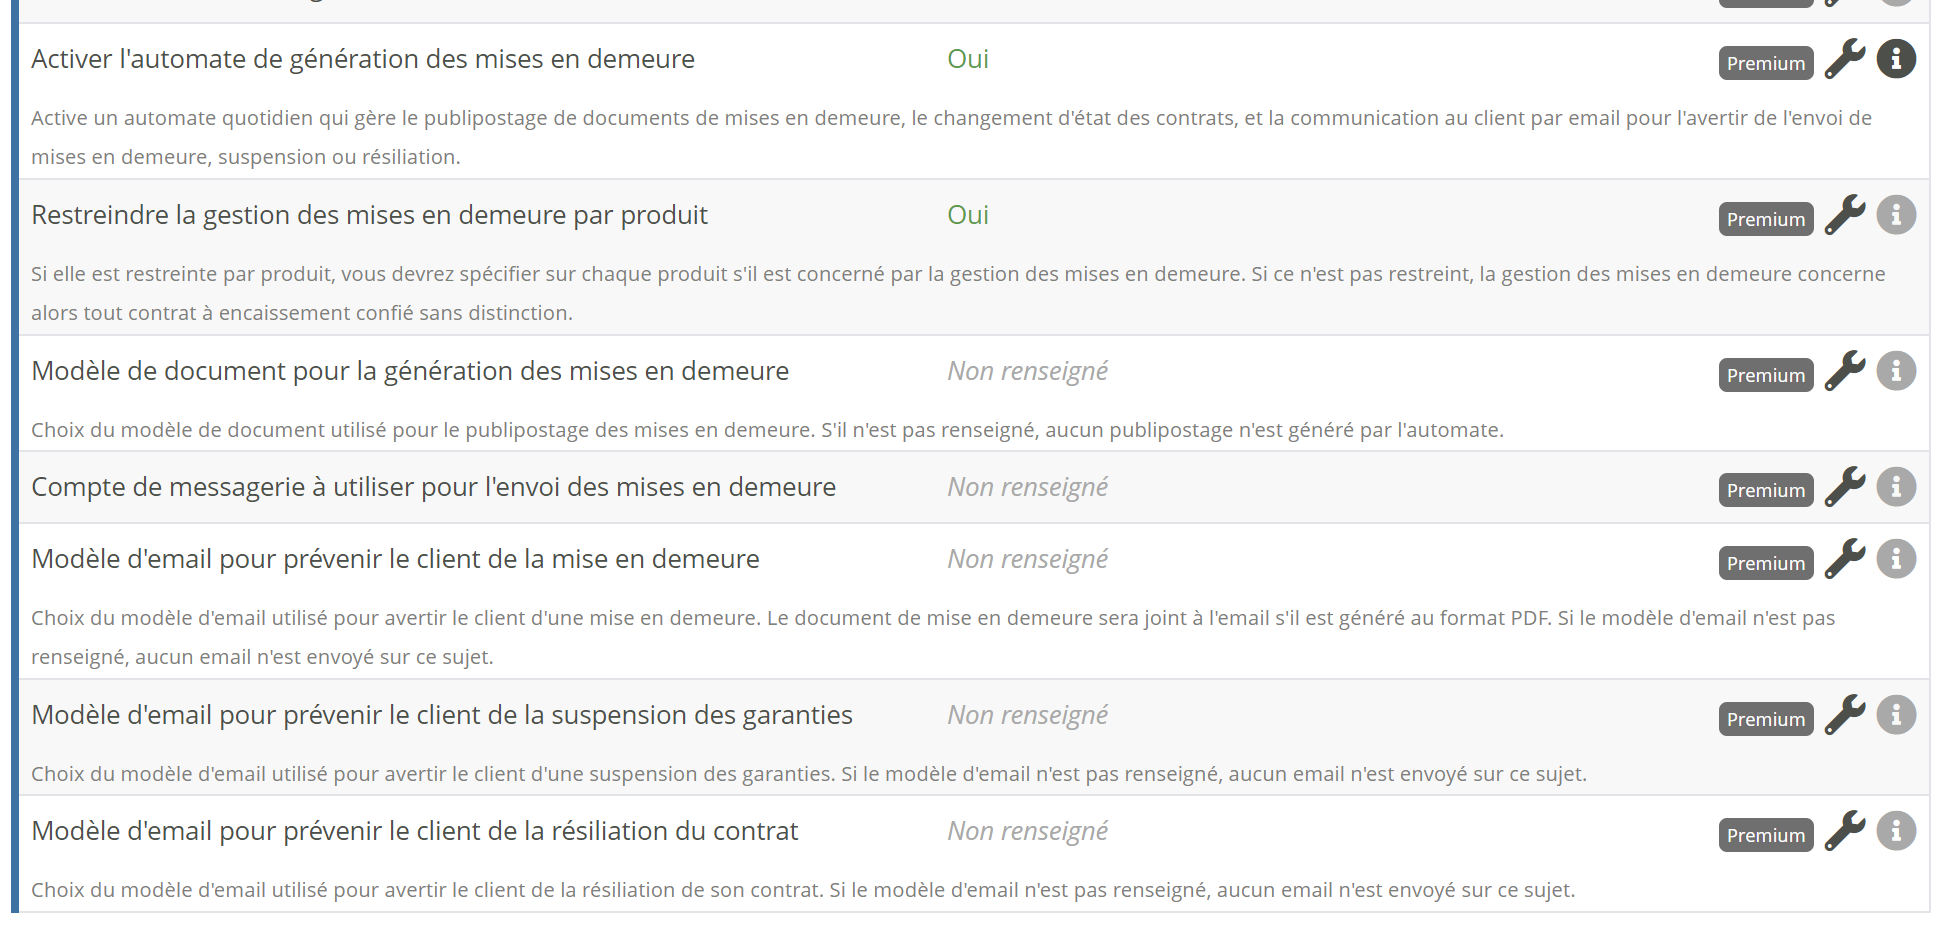Click the 'Oui' value for 'Activer l'automate'
The image size is (1948, 932).
tap(967, 59)
